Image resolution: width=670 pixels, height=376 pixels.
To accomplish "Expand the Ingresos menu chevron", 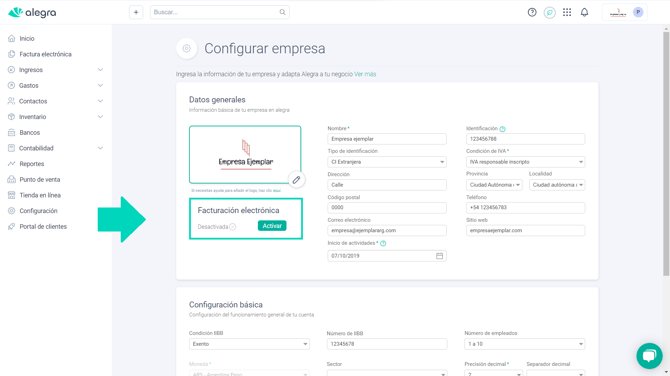I will (x=100, y=70).
